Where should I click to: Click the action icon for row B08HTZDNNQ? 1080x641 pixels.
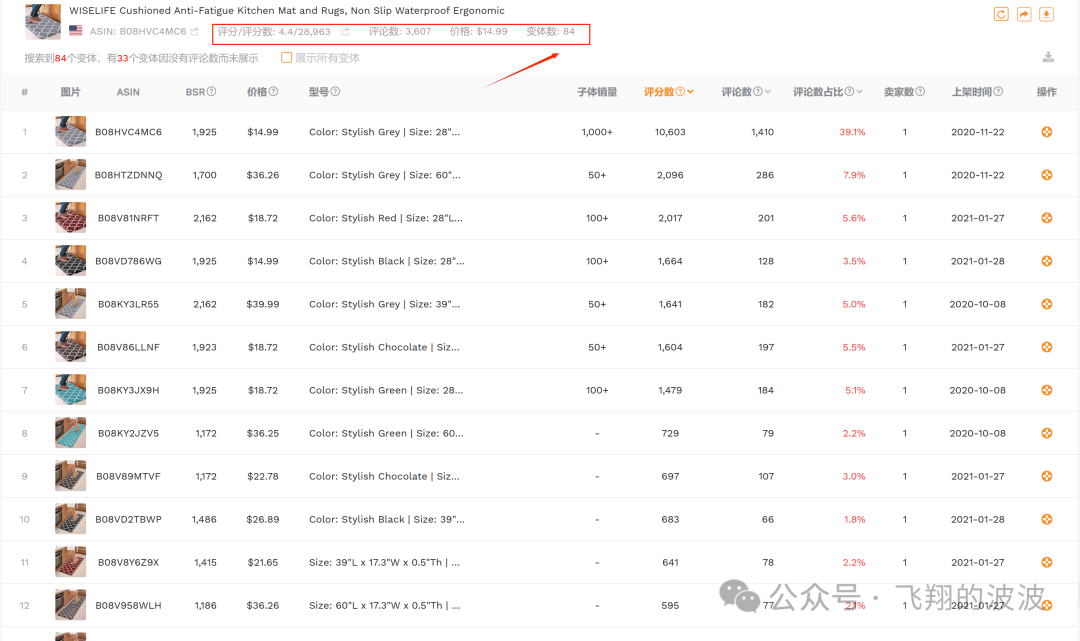(1047, 175)
